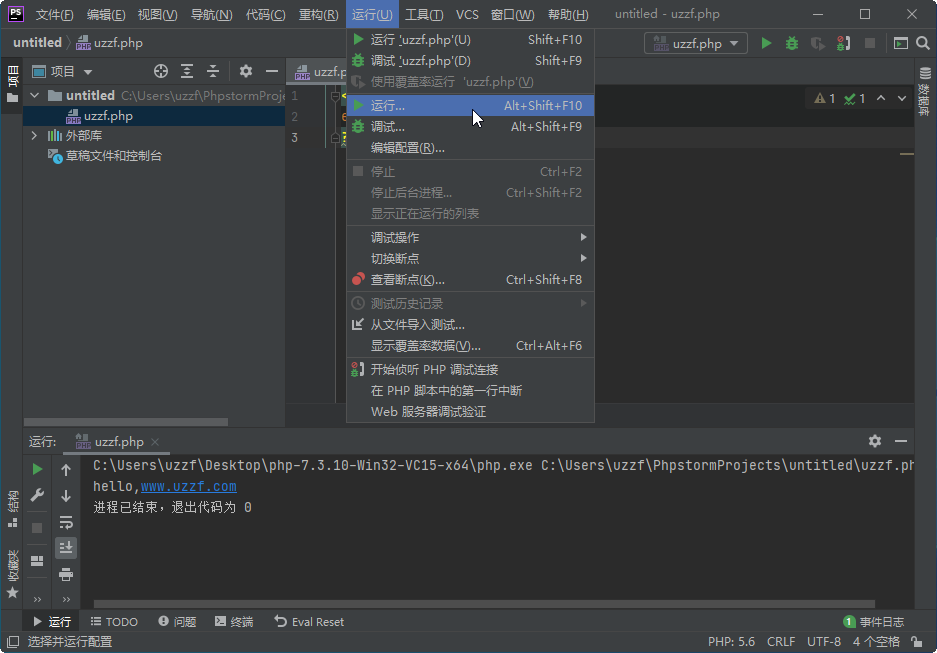Open run configuration dropdown uzzf.php

coord(696,44)
